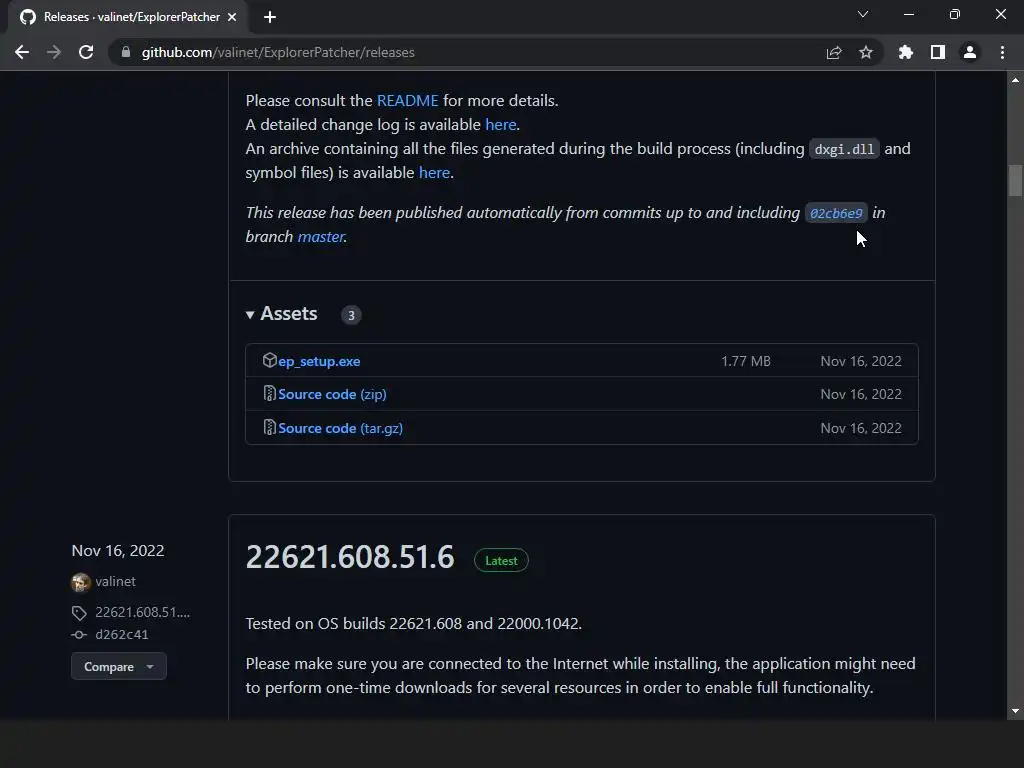Open valinet's avatar image

81,582
